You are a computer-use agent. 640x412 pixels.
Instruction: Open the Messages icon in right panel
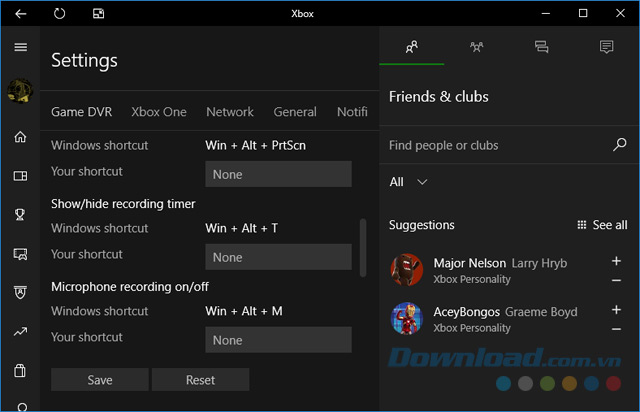541,47
